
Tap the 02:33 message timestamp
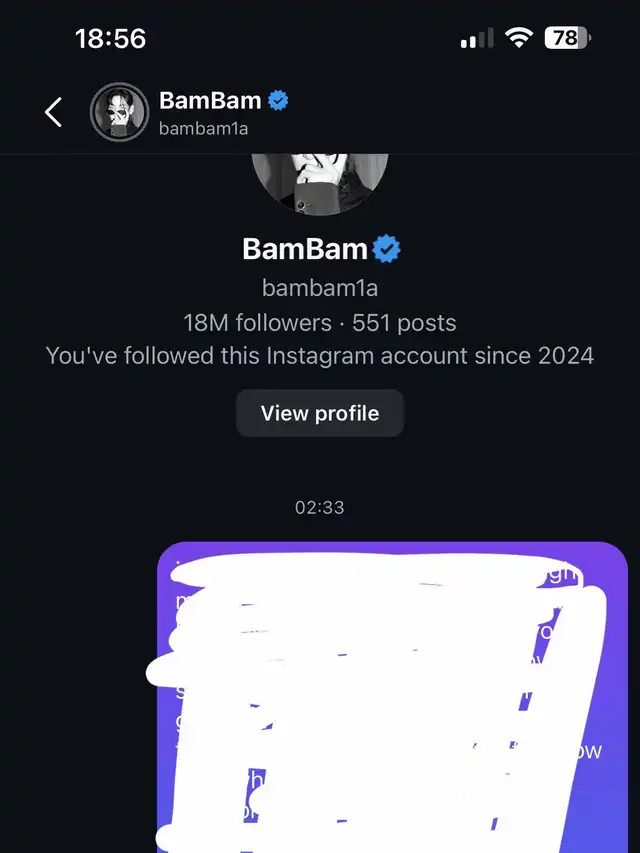point(319,507)
